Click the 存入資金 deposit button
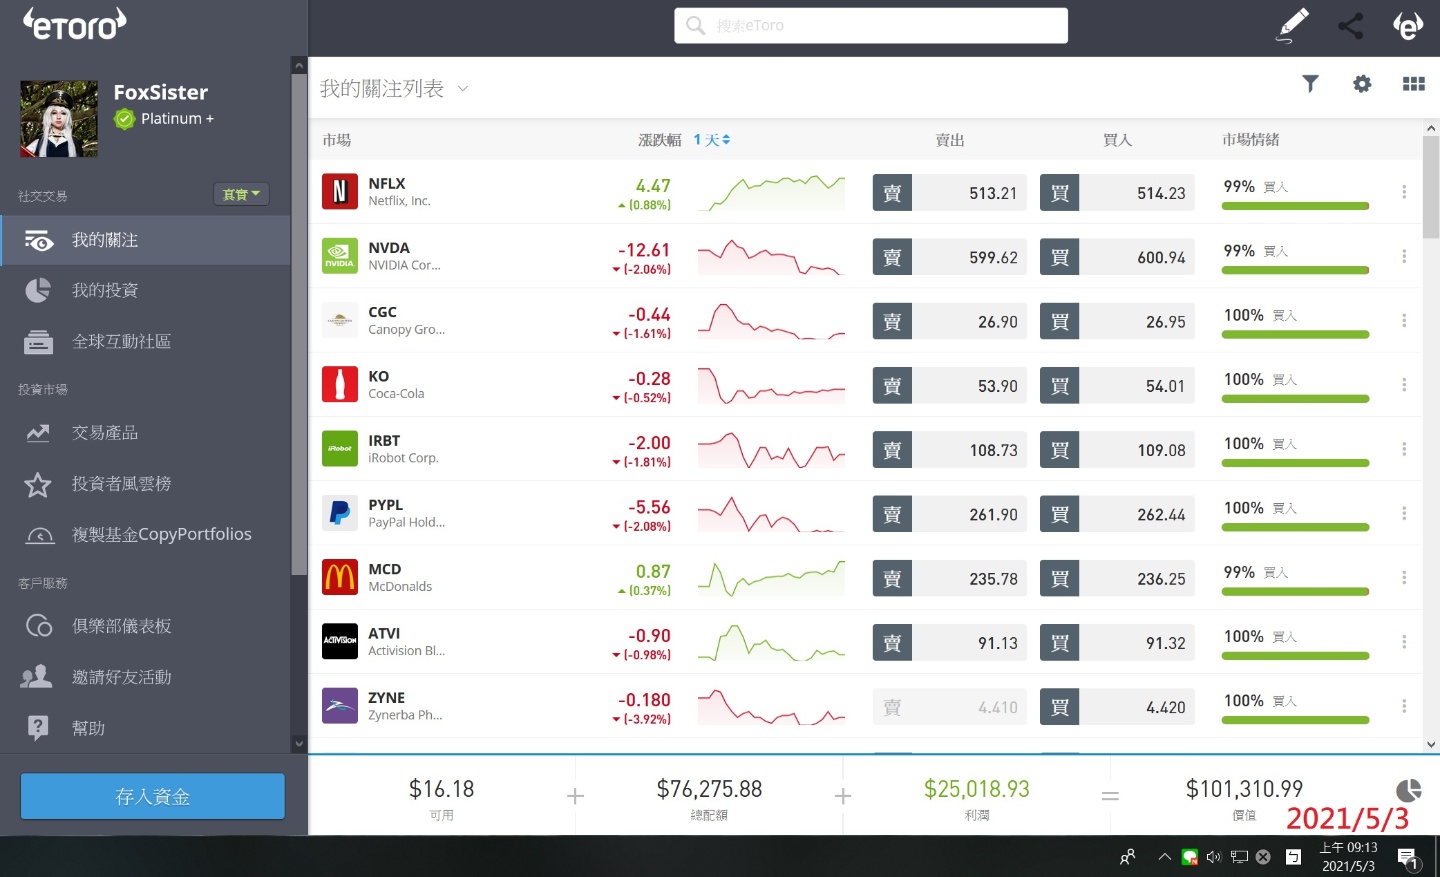 [x=153, y=796]
